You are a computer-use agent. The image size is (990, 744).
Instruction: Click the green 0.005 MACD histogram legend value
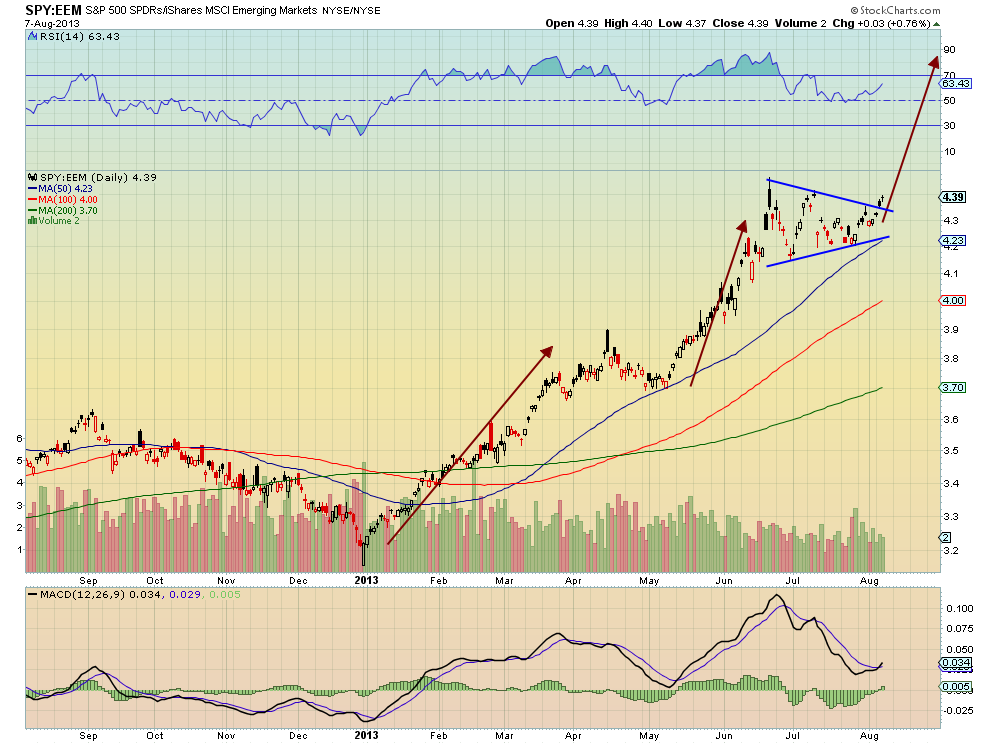[225, 595]
